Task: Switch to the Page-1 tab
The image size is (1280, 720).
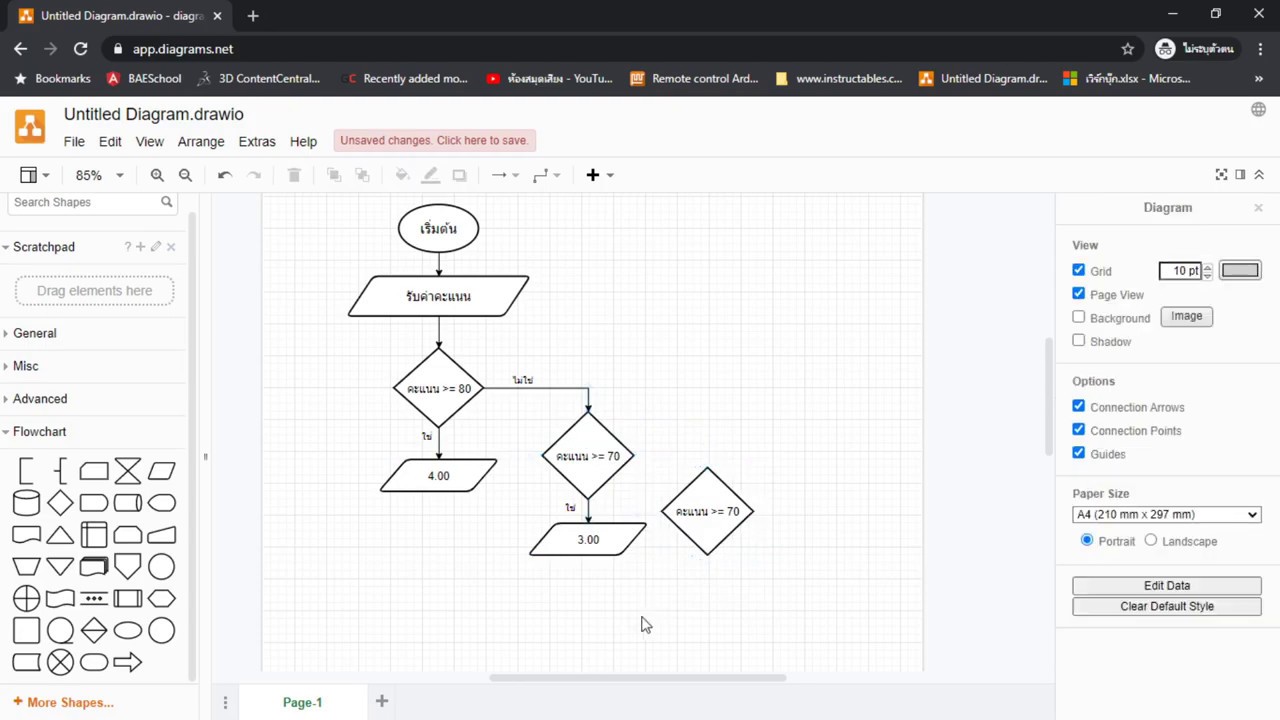Action: (x=302, y=702)
